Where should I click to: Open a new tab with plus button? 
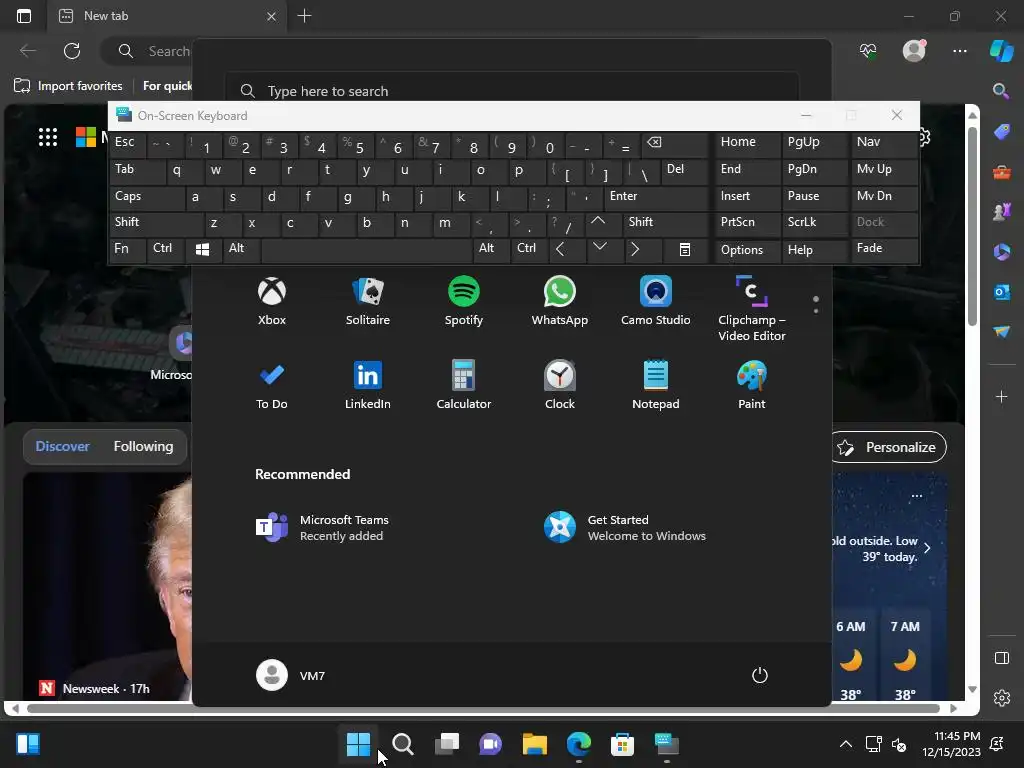click(304, 16)
